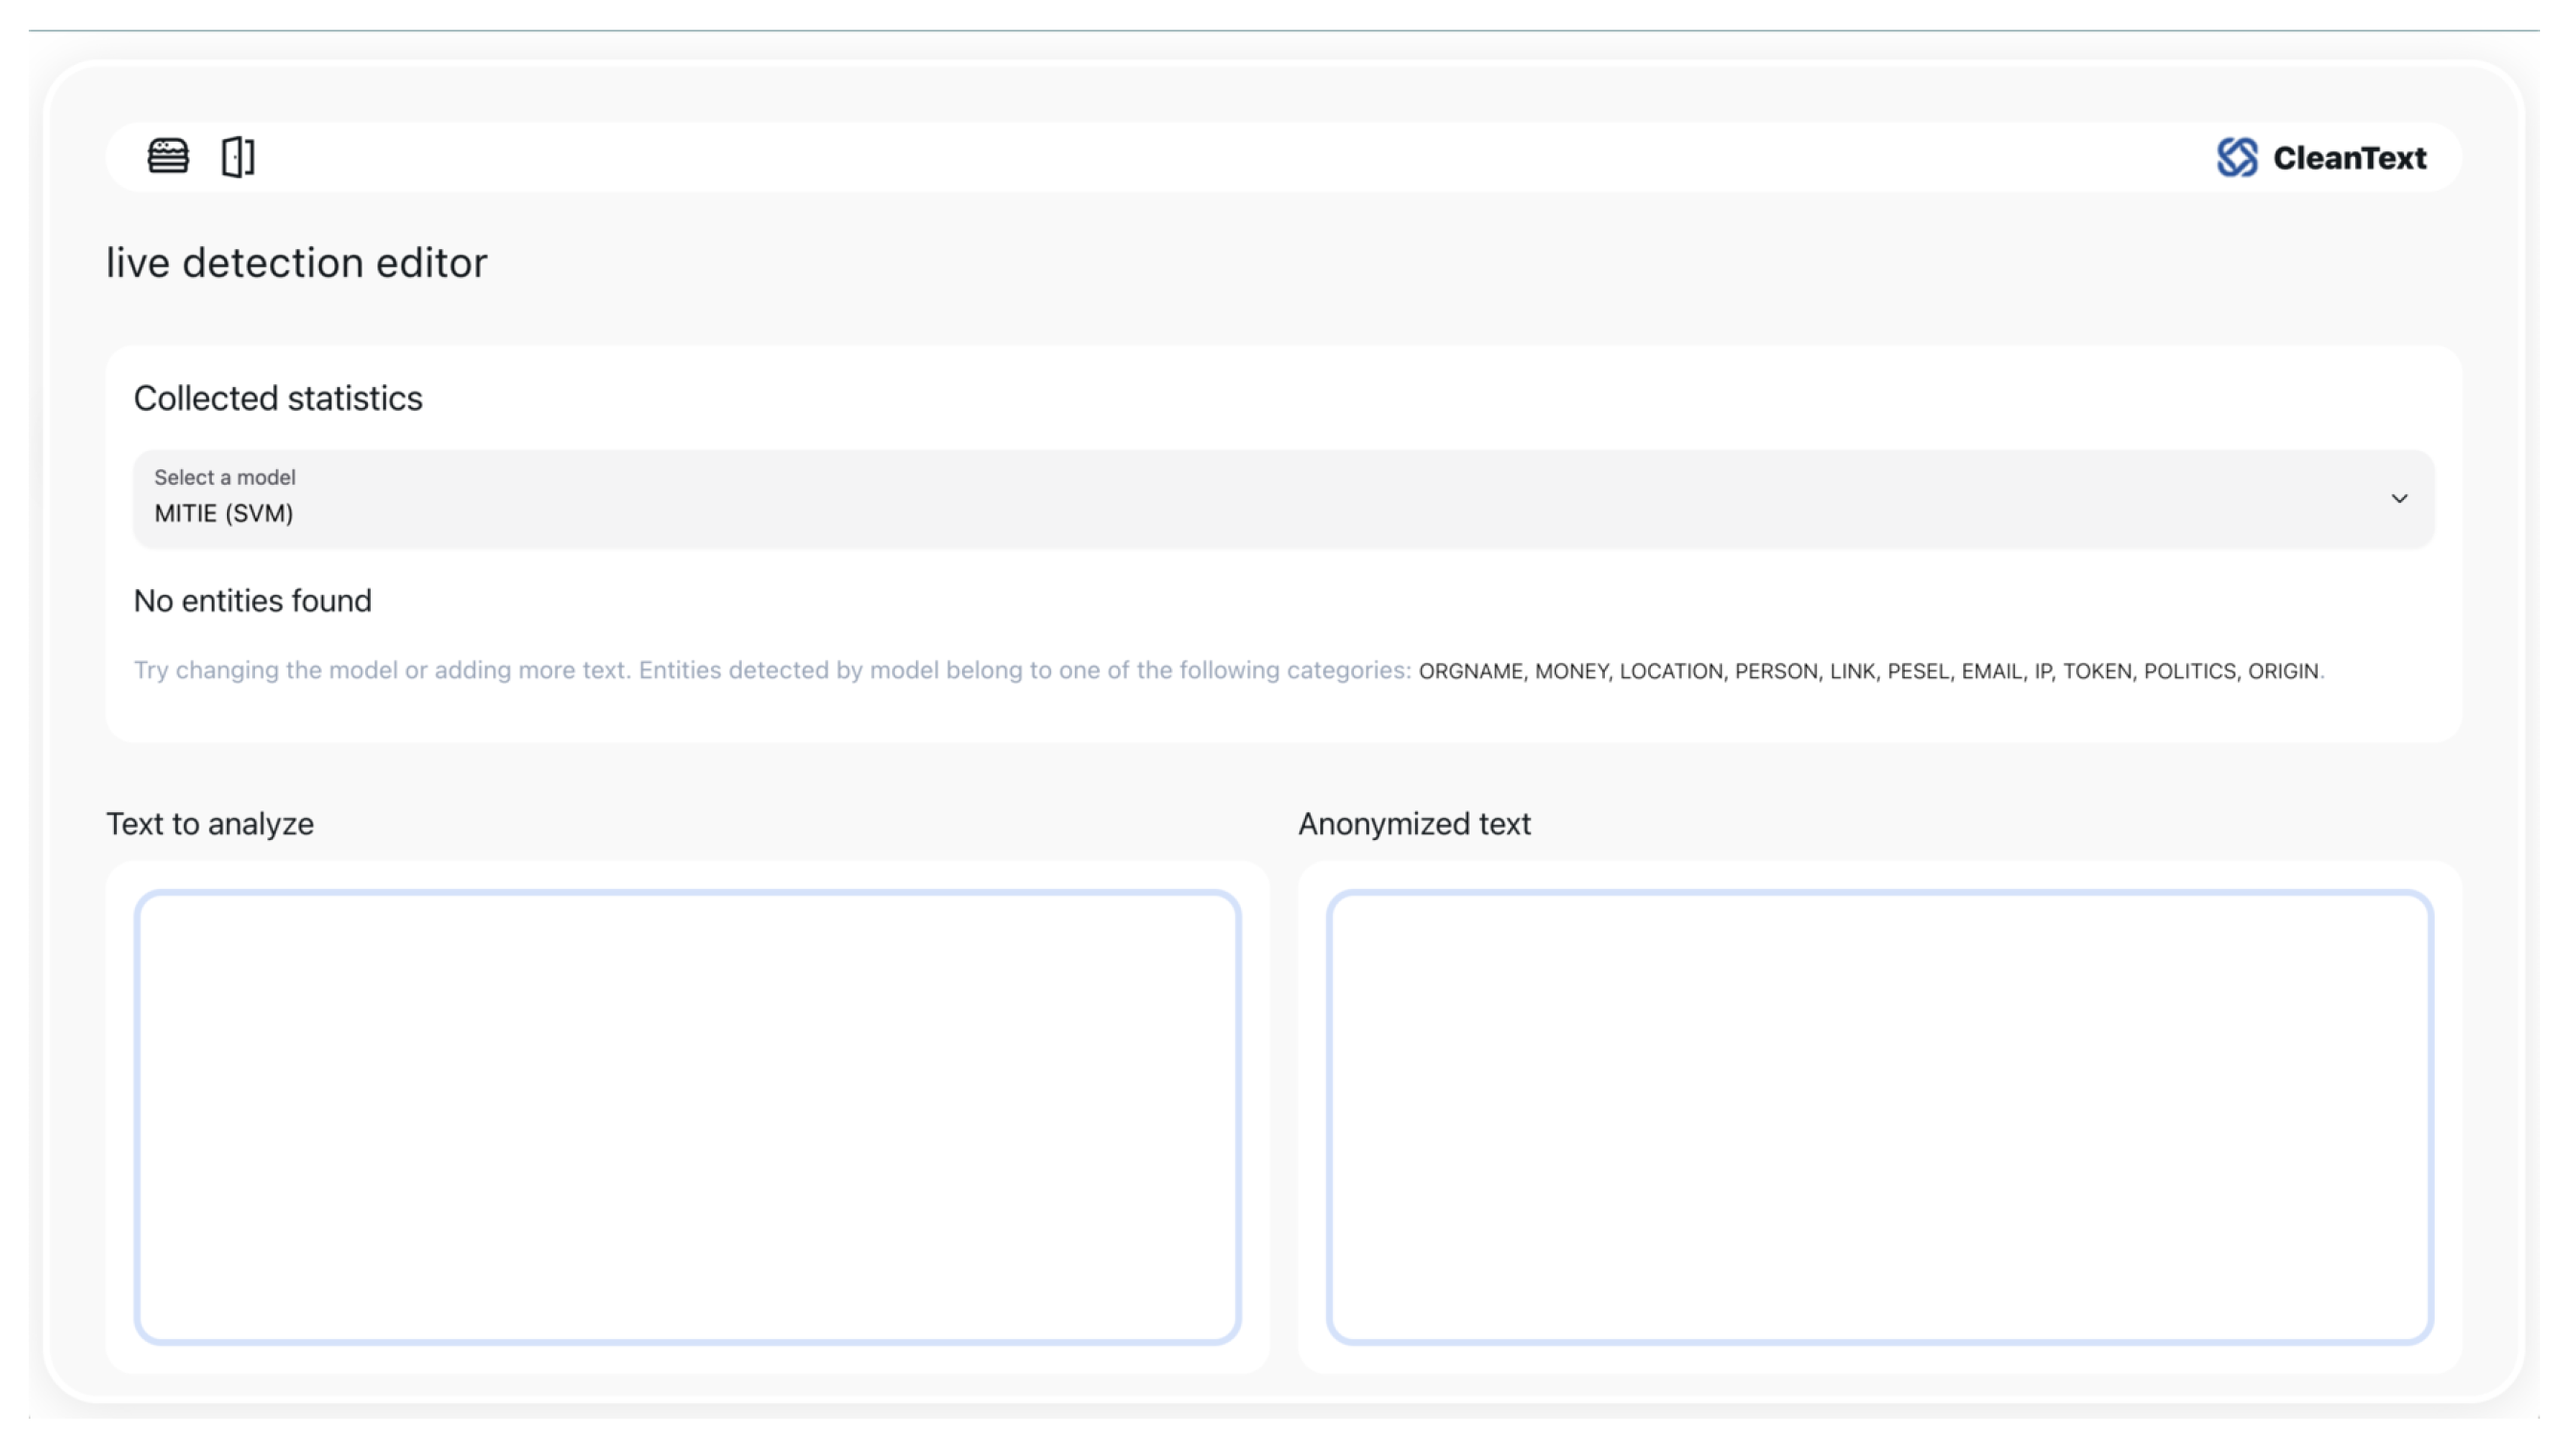This screenshot has height=1456, width=2565.
Task: Click the 'live detection editor' page title
Action: [x=296, y=263]
